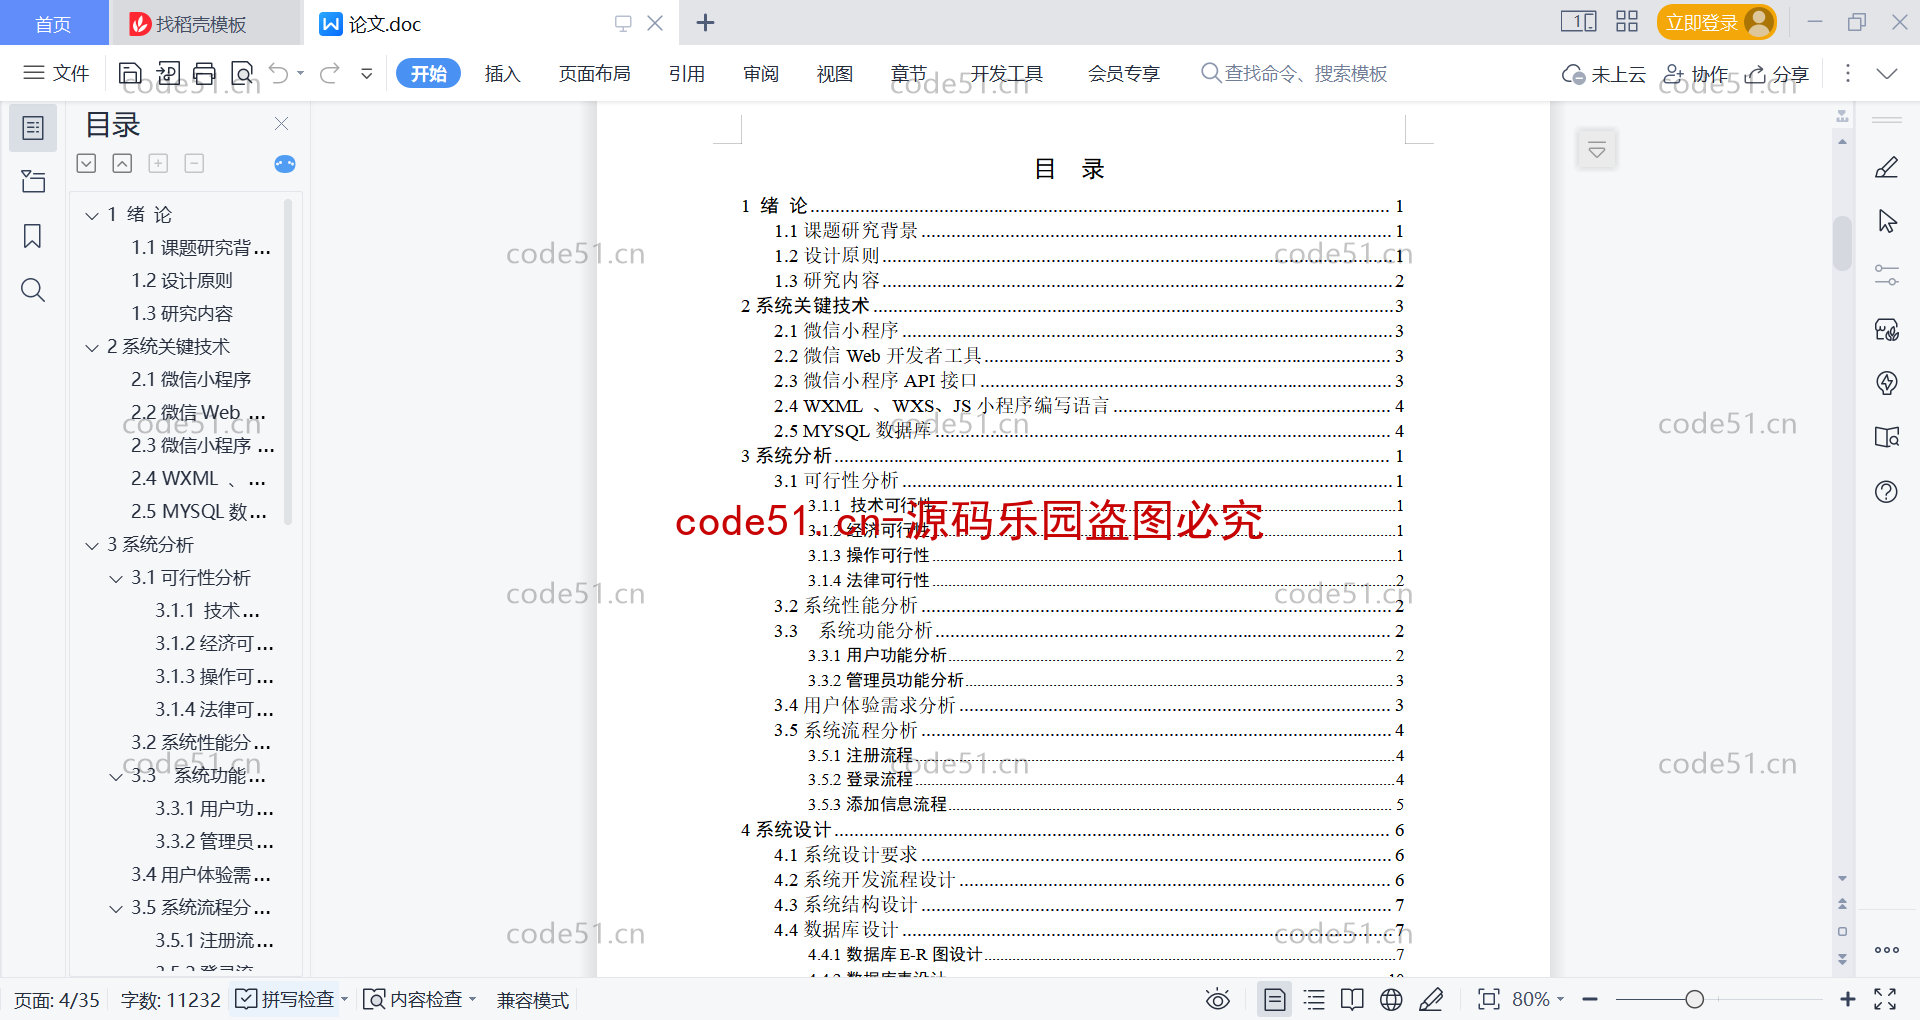
Task: Open the properties settings icon on the right sidebar
Action: (x=1886, y=275)
